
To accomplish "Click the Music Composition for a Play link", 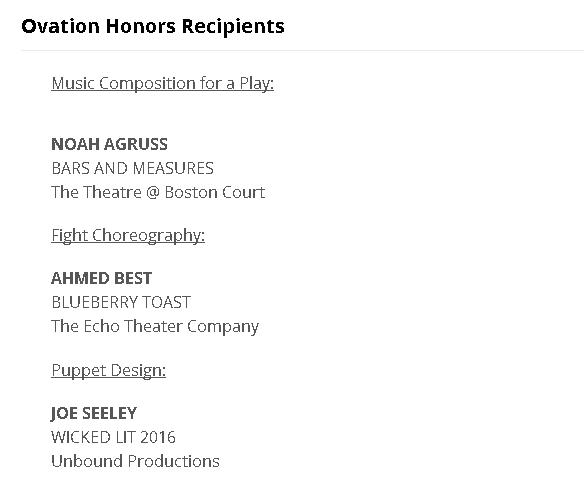I will click(x=163, y=83).
